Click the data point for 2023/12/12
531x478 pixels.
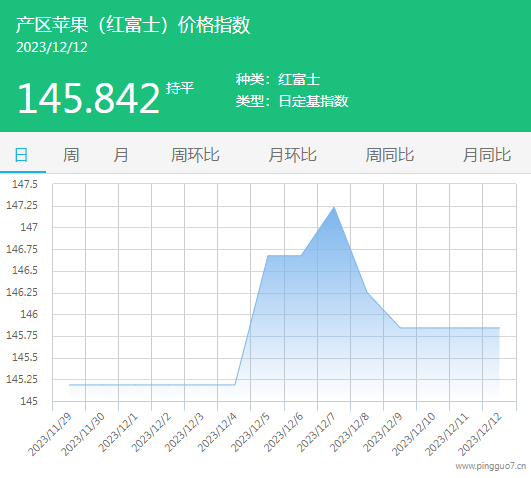(499, 328)
